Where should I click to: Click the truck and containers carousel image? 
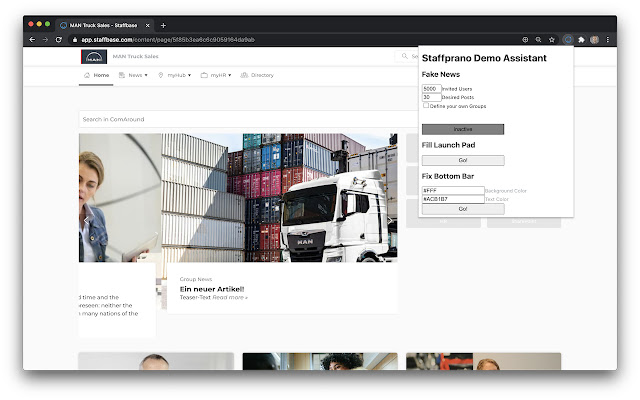pos(279,198)
